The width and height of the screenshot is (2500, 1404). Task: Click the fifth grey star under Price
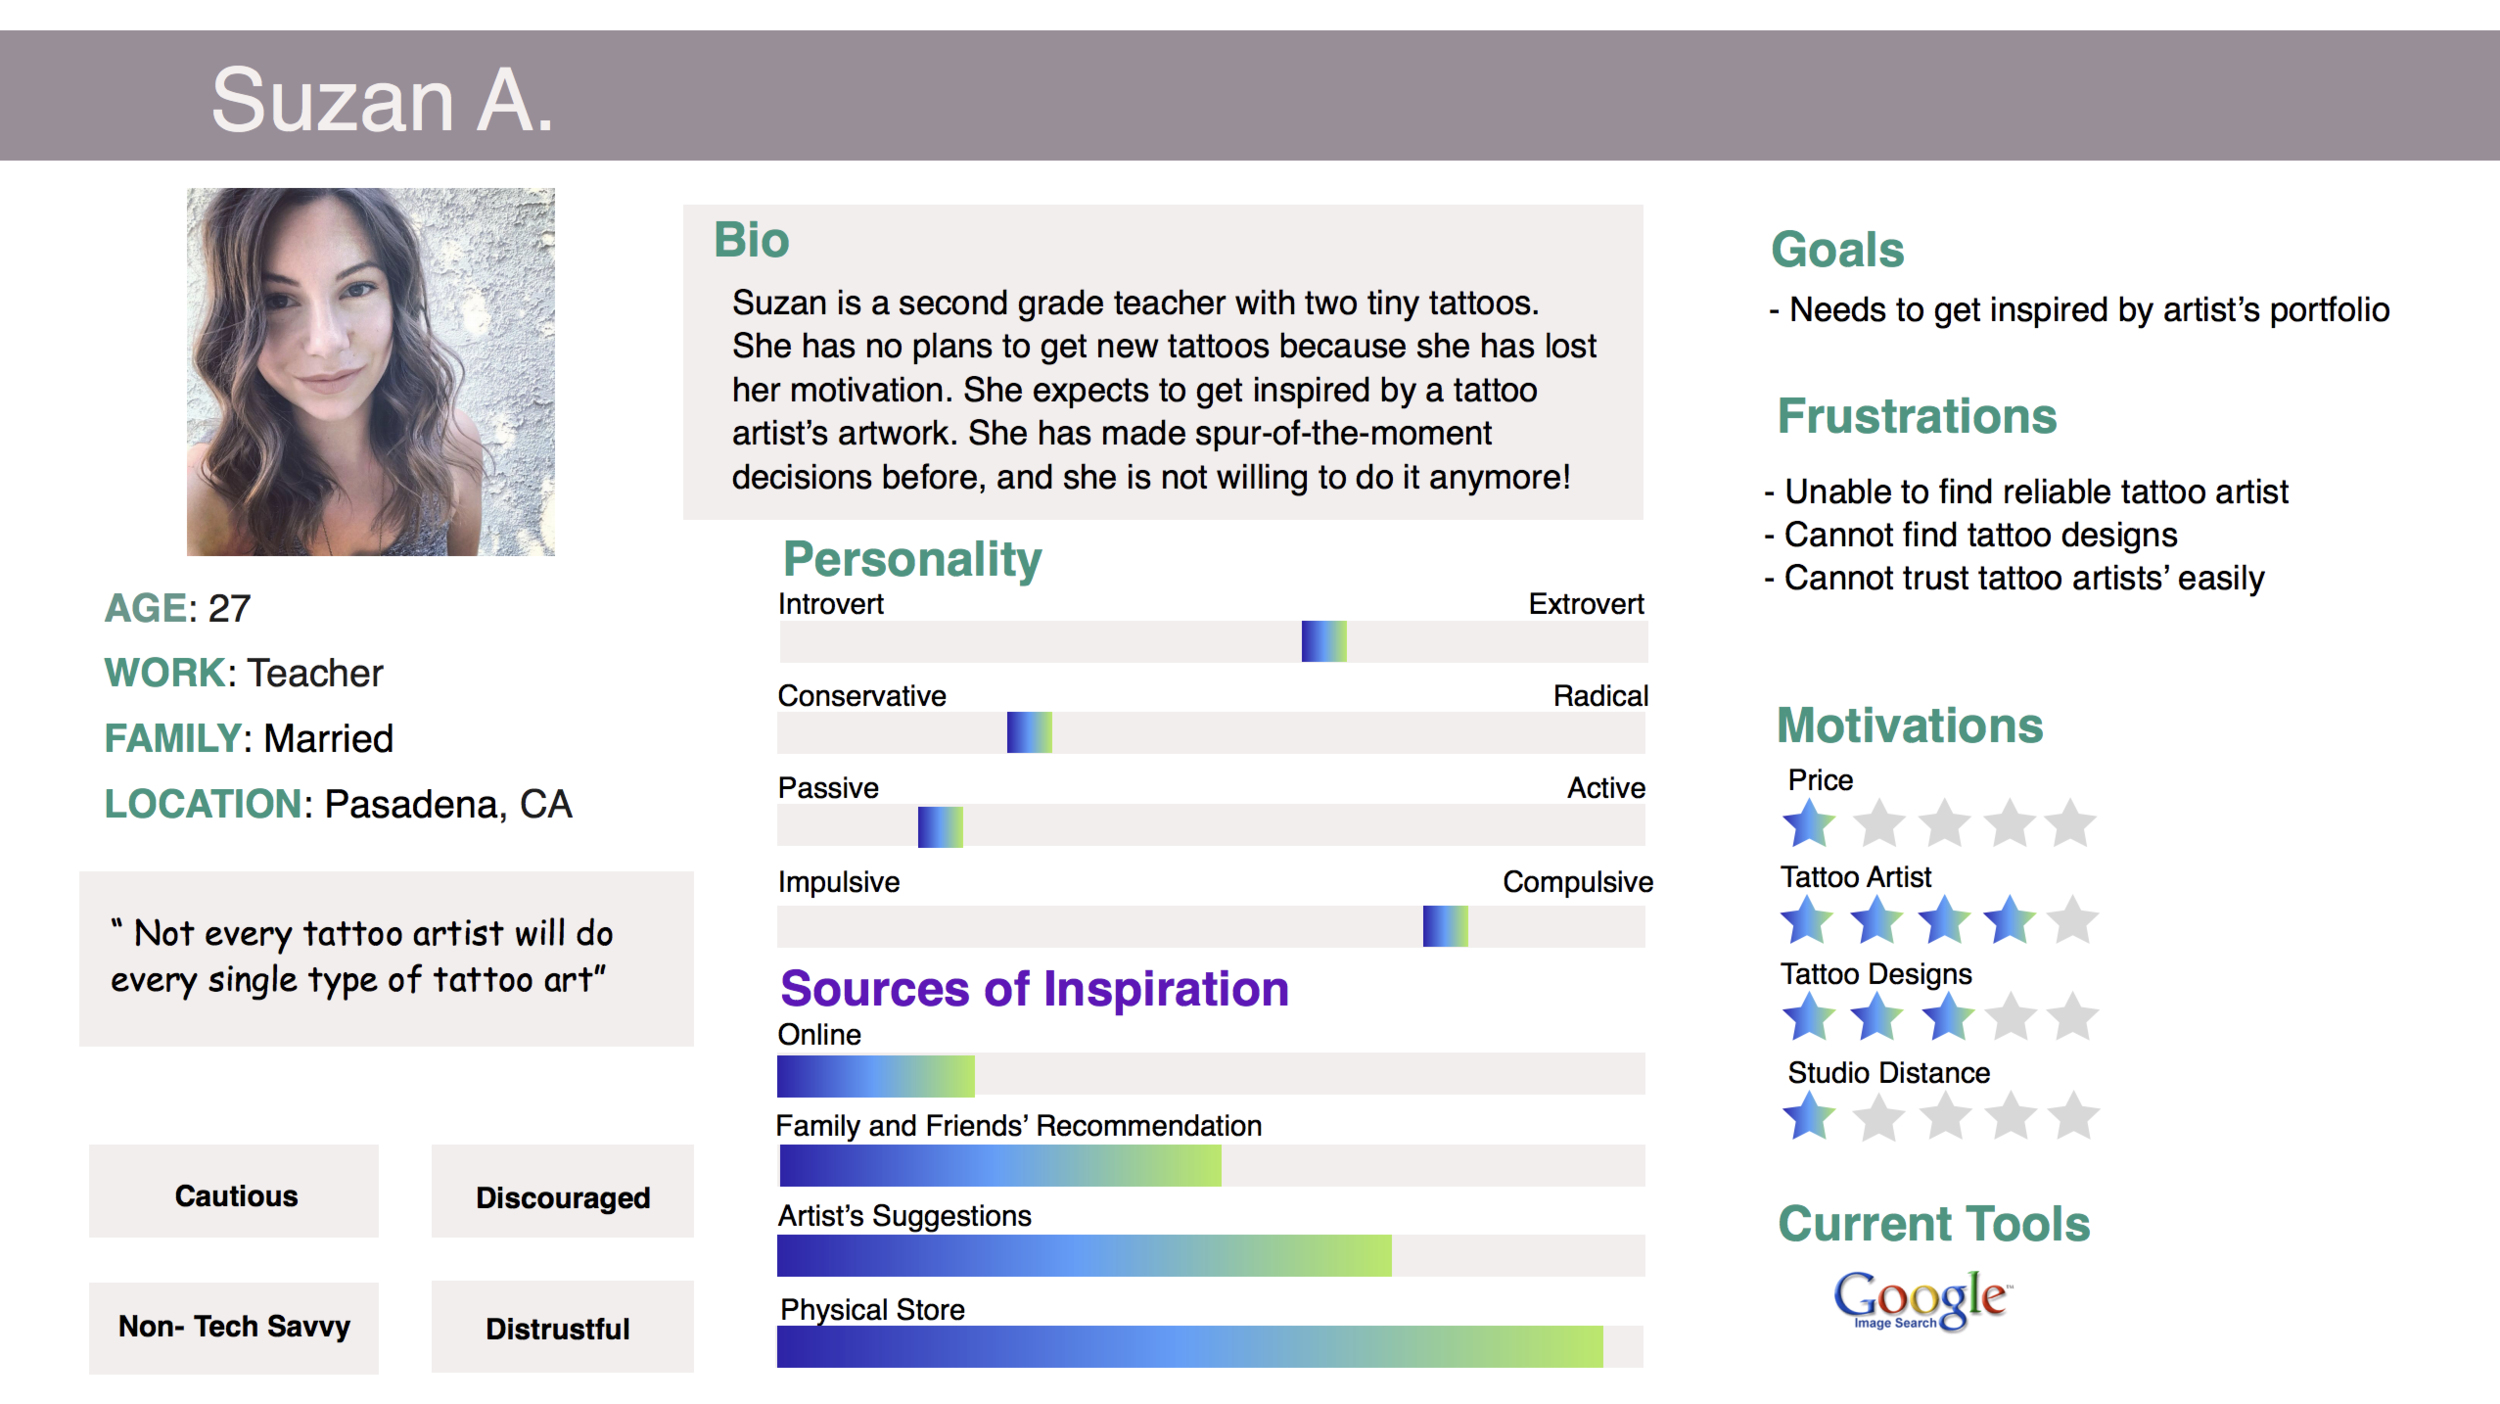pos(2070,823)
